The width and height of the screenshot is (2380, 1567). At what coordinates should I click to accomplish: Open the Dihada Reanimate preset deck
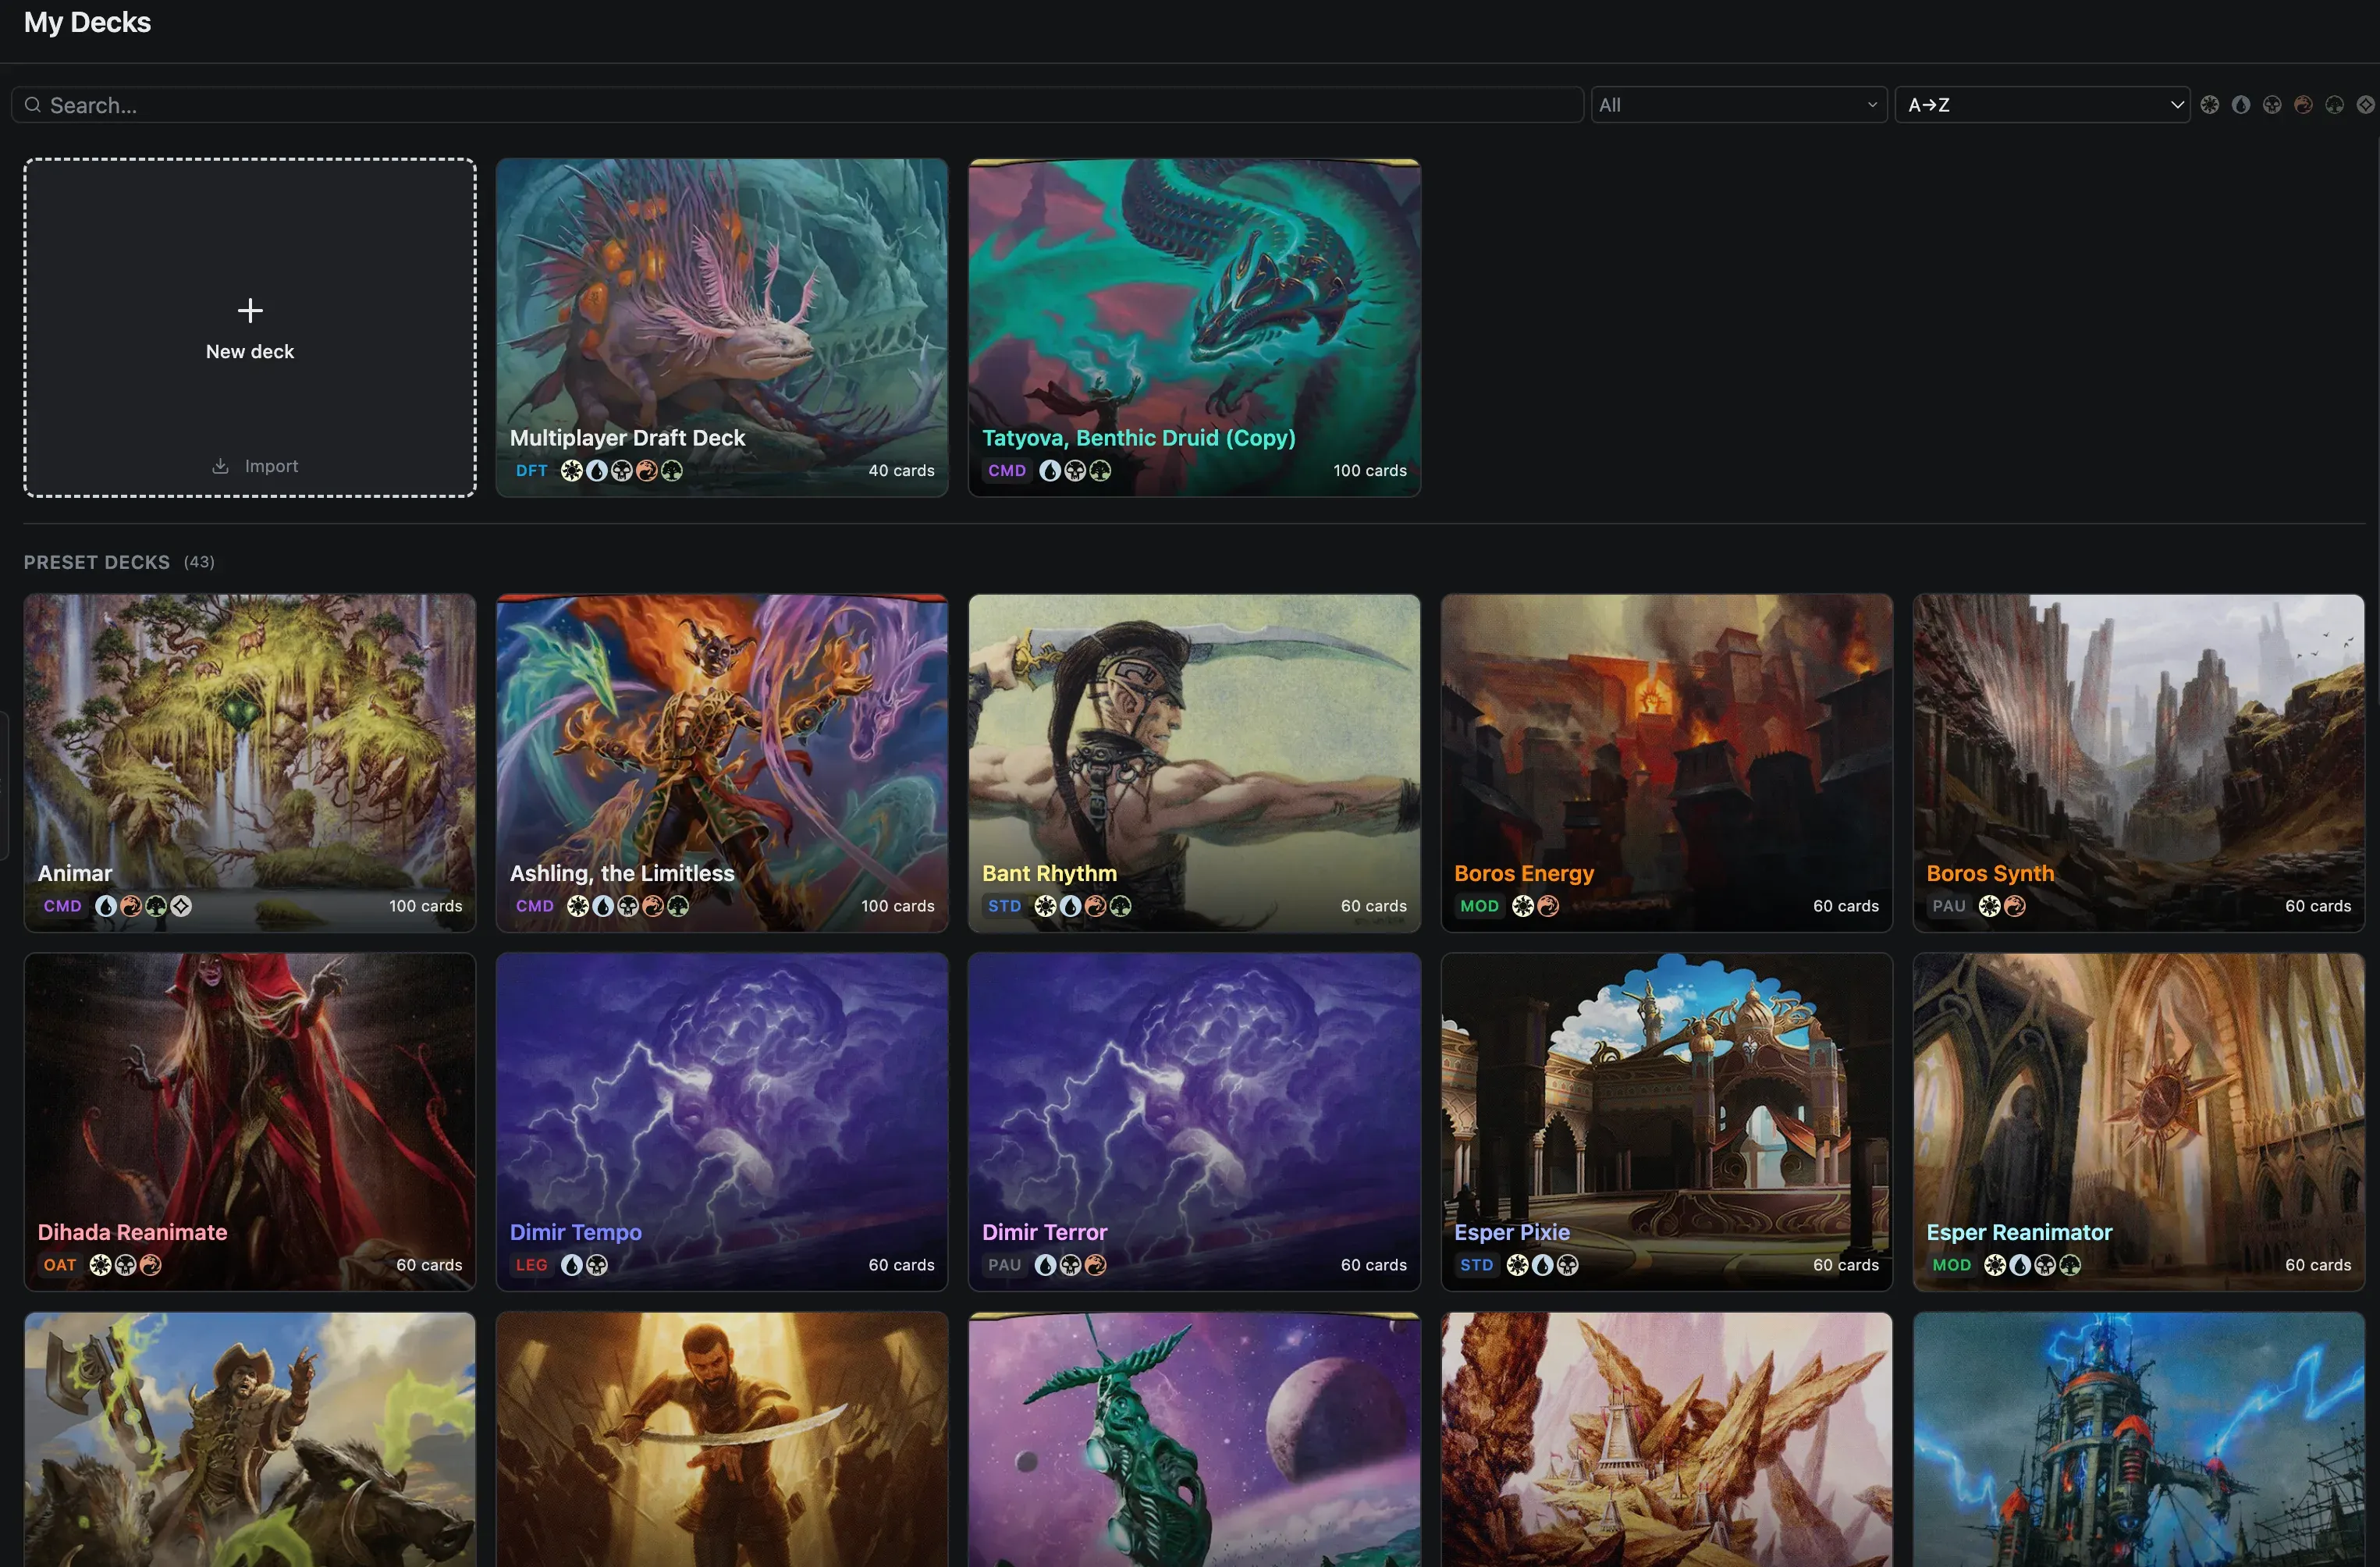[250, 1121]
